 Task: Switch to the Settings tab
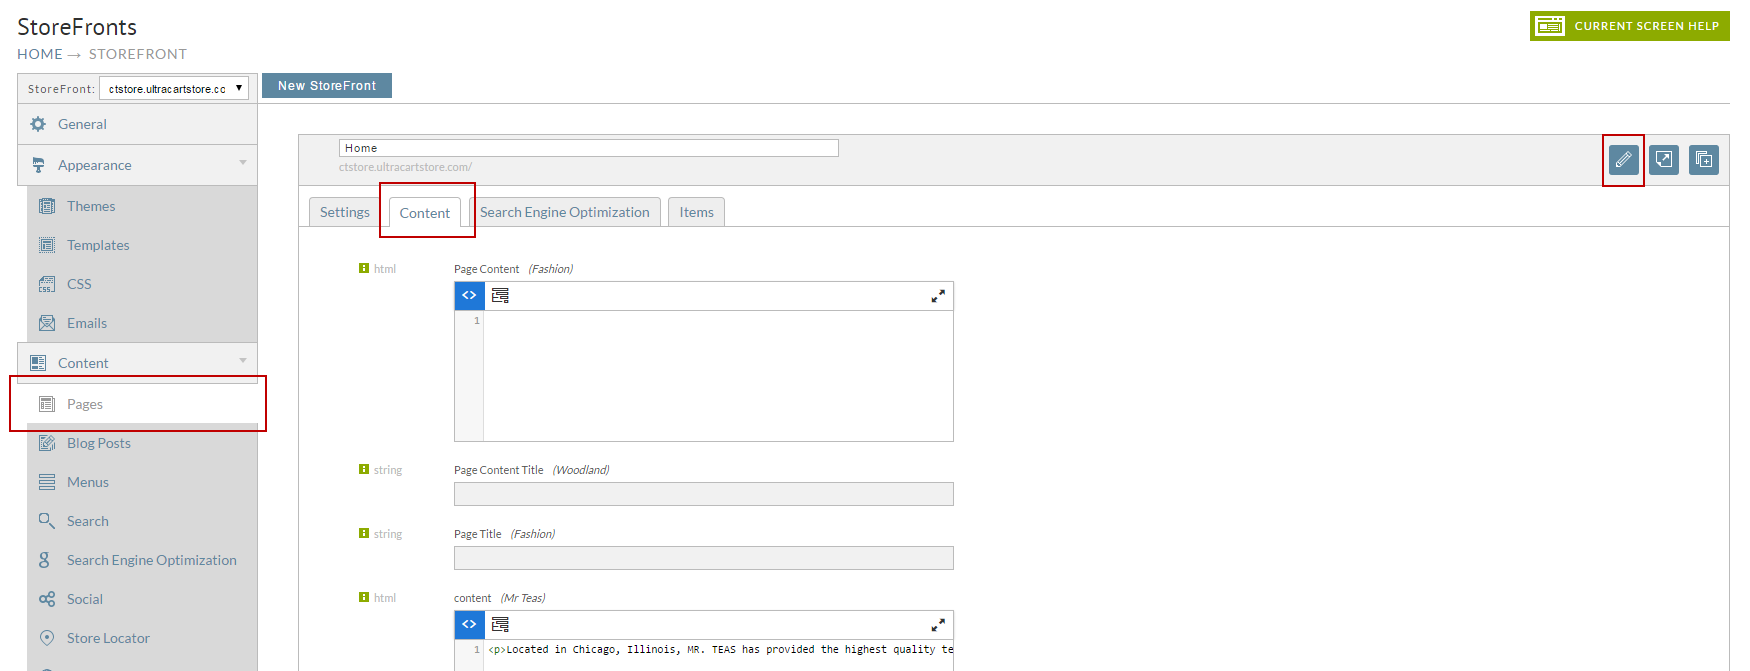(x=345, y=212)
